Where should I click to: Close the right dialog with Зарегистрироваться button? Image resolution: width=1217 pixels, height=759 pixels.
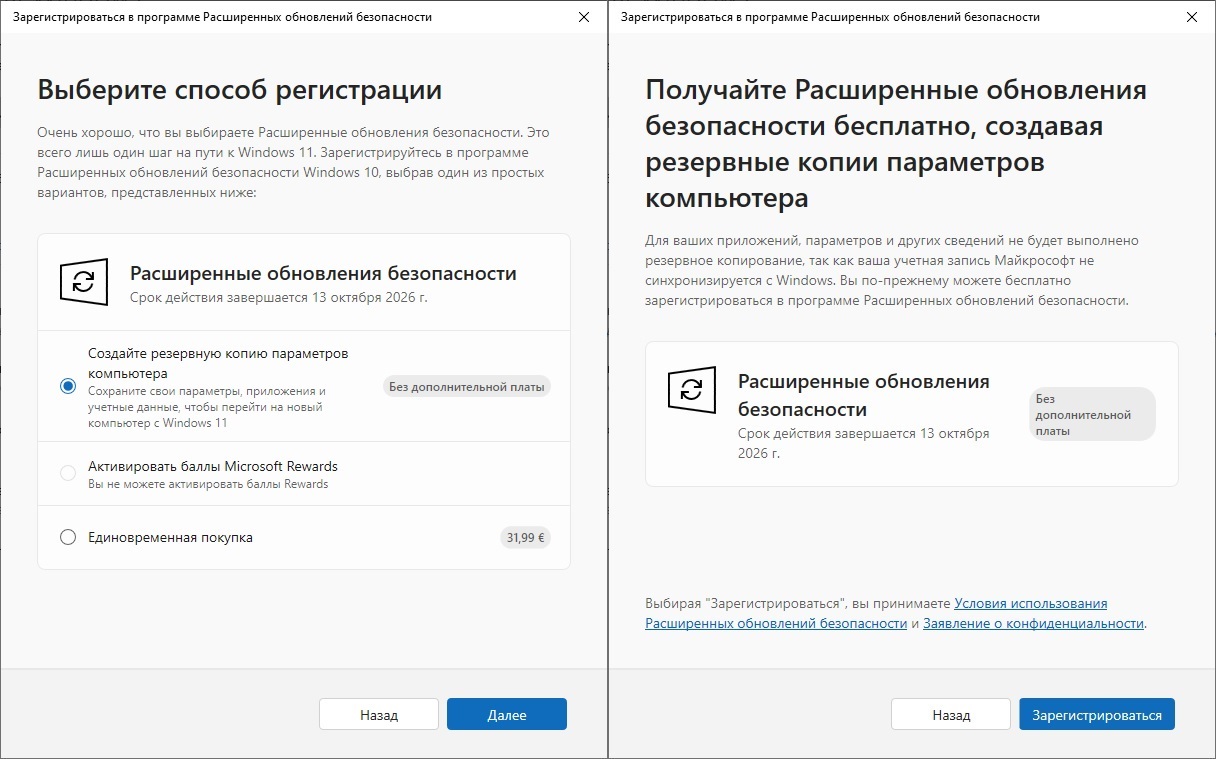tap(1190, 17)
